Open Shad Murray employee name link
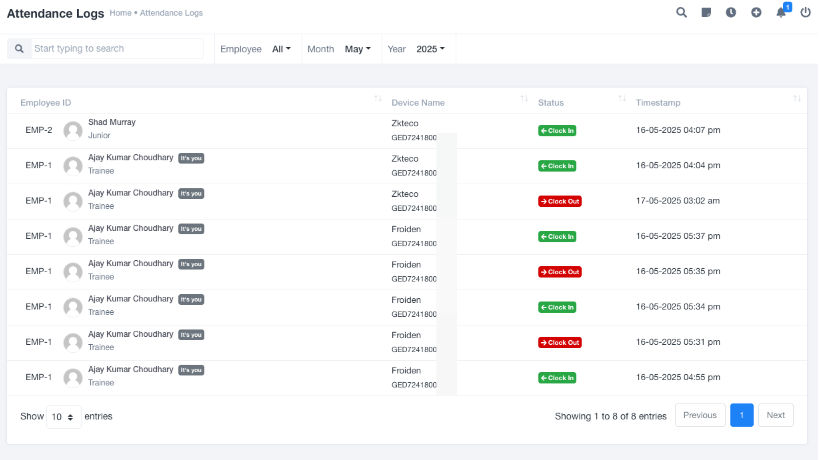 112,122
